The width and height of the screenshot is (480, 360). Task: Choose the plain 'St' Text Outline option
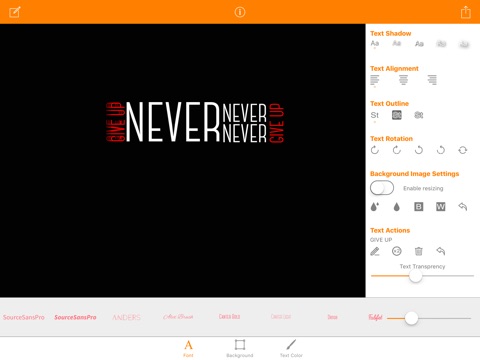click(375, 115)
